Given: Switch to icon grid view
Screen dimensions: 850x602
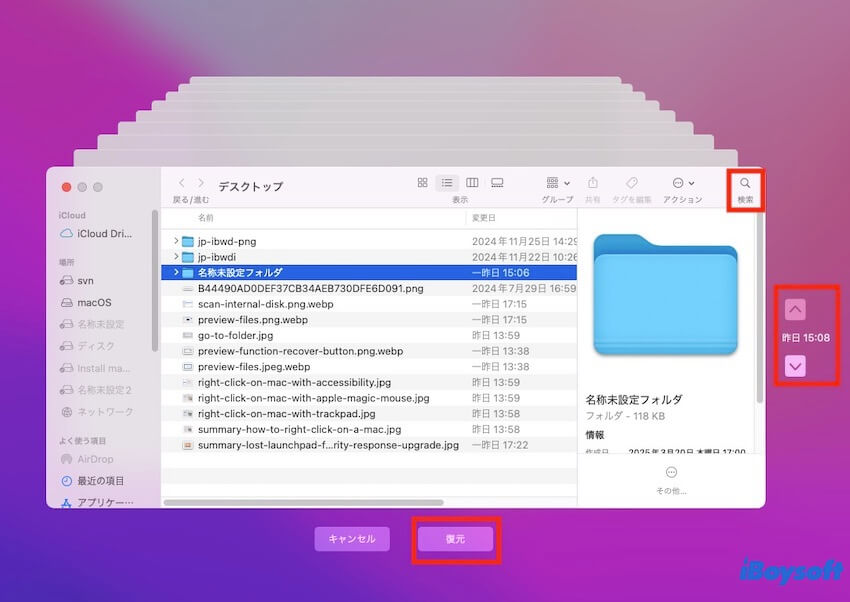Looking at the screenshot, I should pyautogui.click(x=422, y=183).
